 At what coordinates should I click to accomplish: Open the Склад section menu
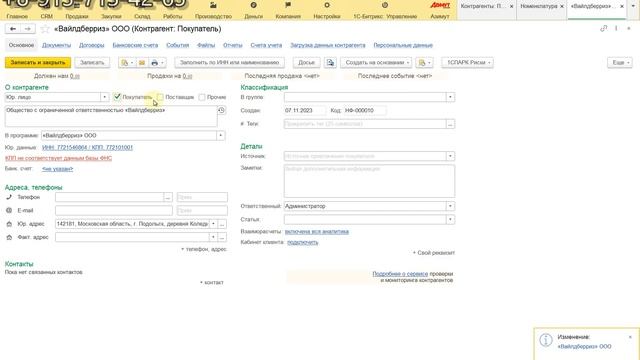tap(142, 16)
